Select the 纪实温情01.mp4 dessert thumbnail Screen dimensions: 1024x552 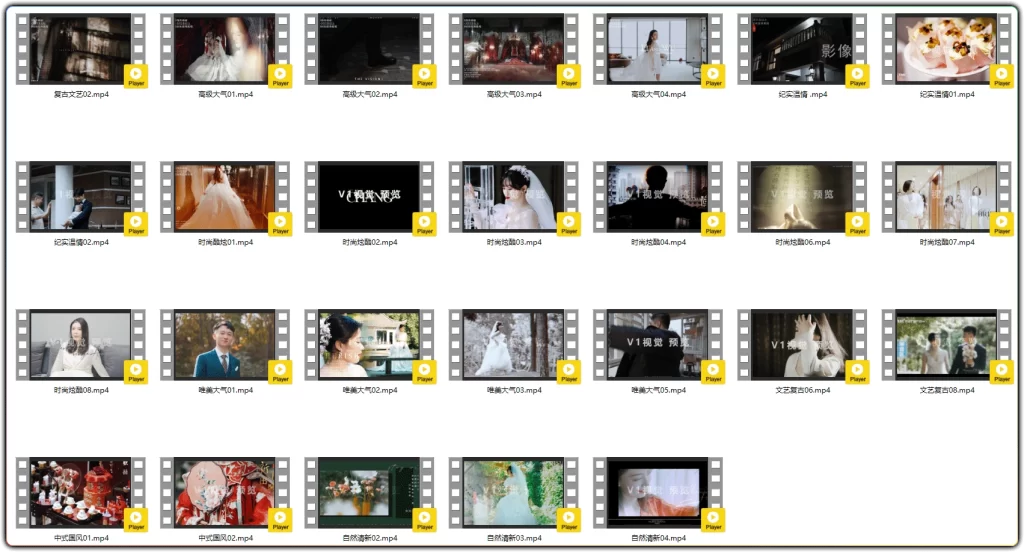click(946, 49)
